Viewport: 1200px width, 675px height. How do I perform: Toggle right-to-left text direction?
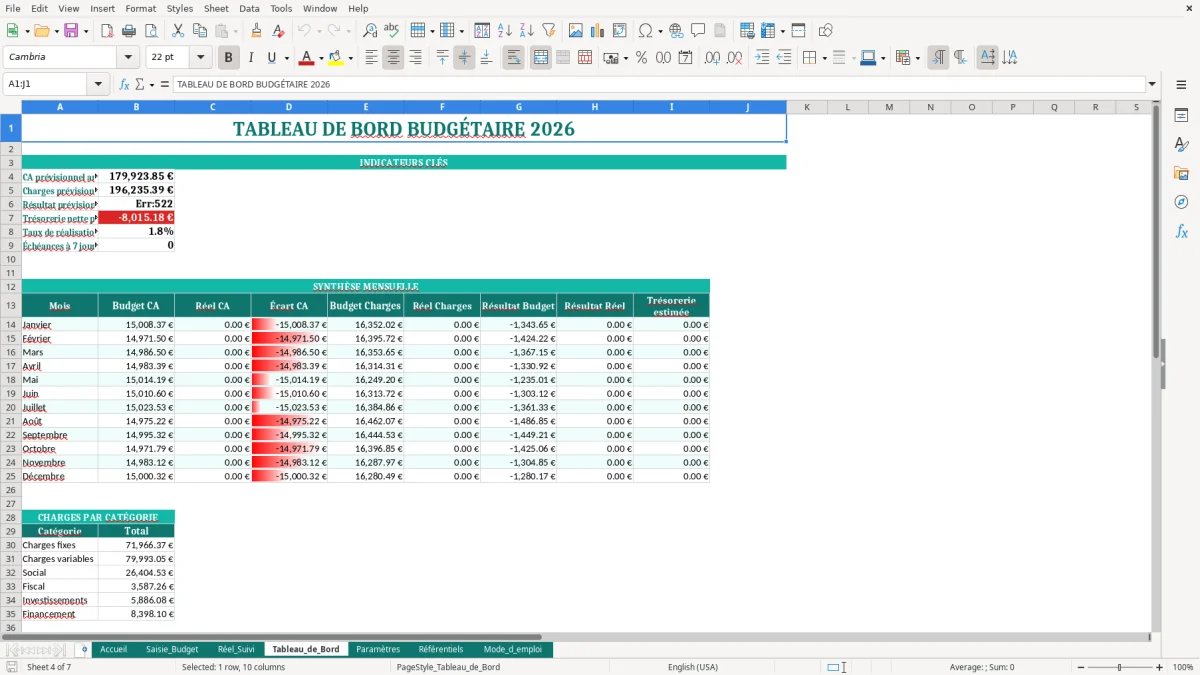tap(960, 58)
